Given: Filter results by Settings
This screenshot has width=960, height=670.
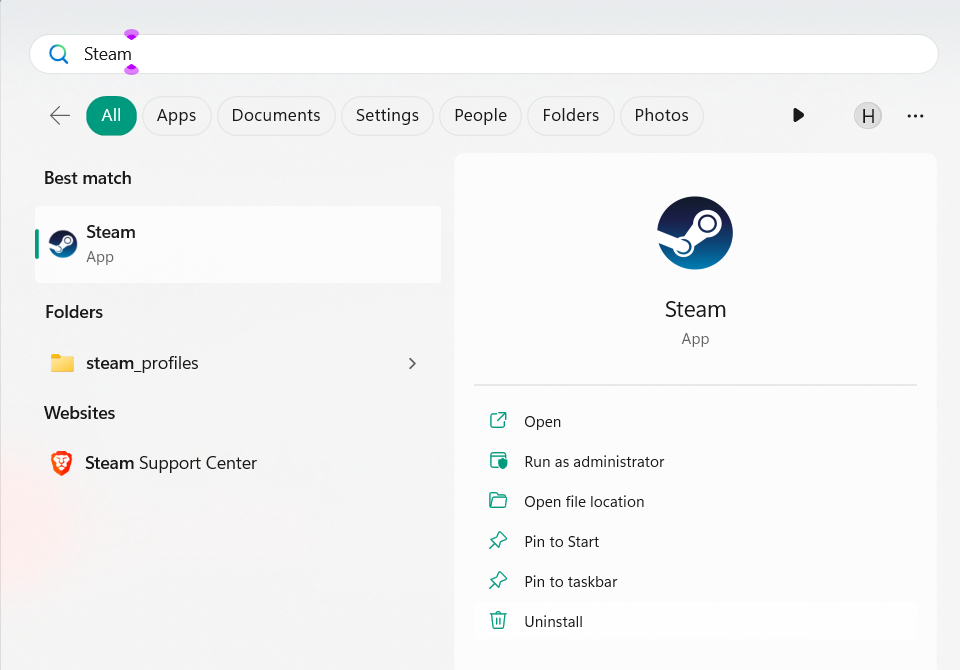Looking at the screenshot, I should tap(387, 116).
